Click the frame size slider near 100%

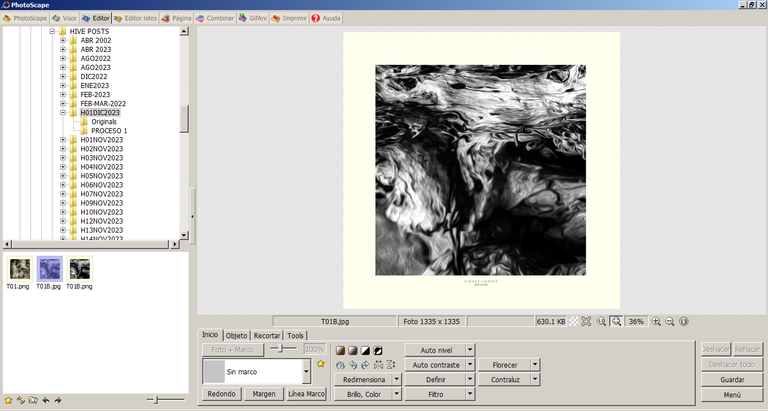click(x=284, y=349)
